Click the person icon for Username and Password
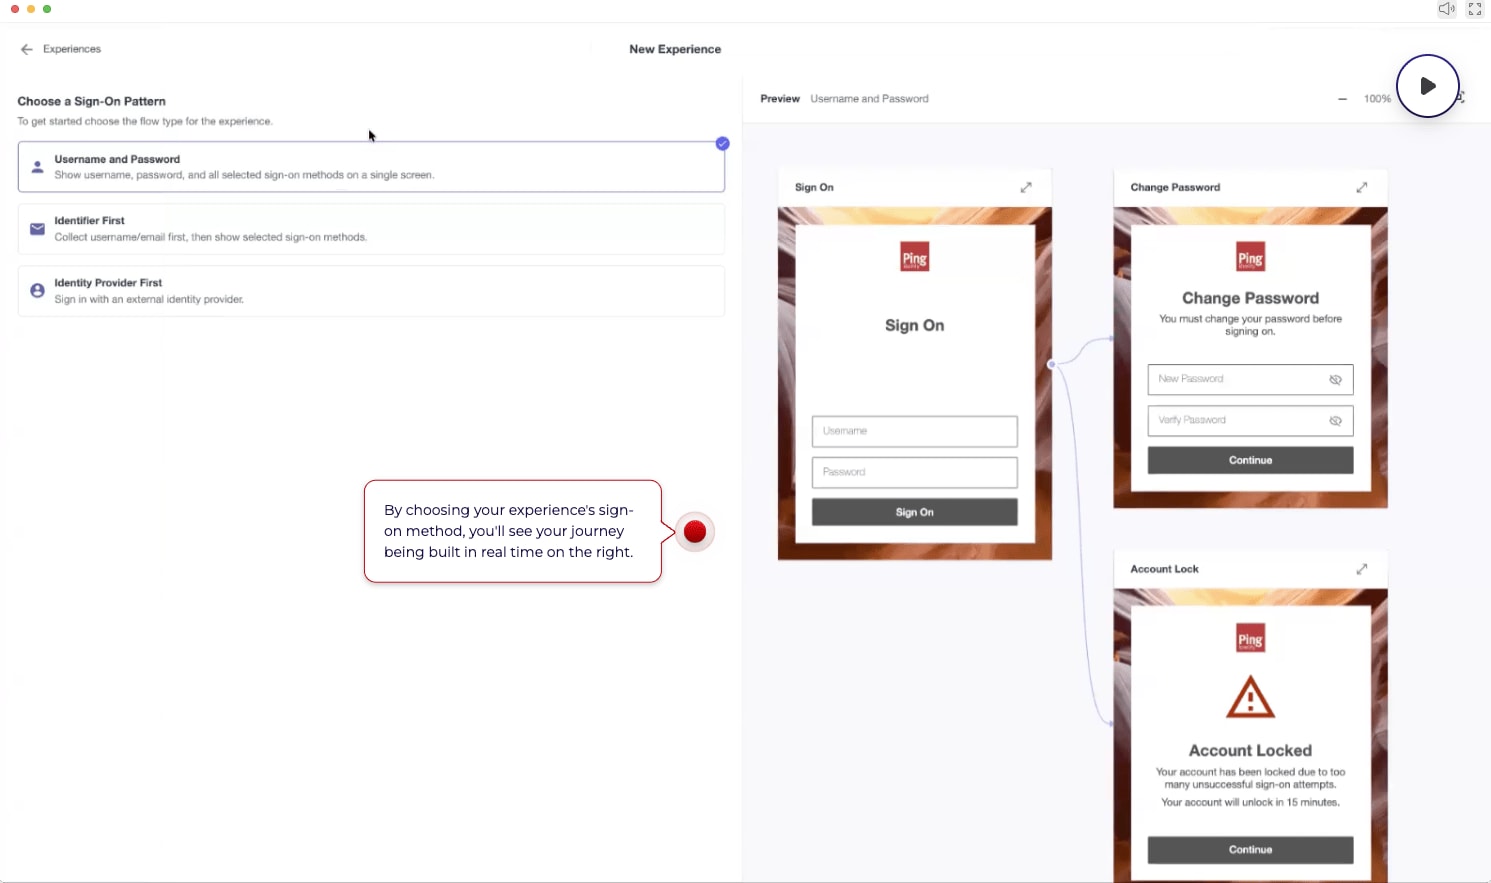The height and width of the screenshot is (883, 1491). (37, 167)
